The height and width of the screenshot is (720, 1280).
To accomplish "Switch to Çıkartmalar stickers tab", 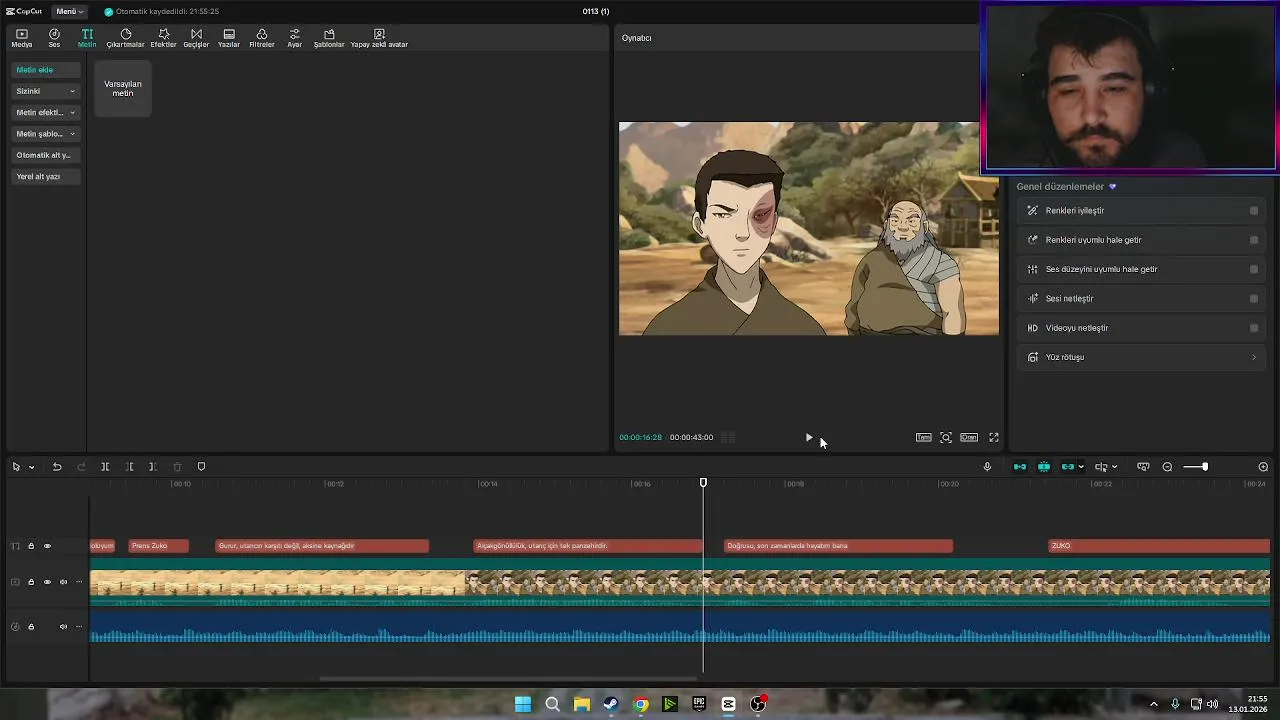I will (x=126, y=38).
